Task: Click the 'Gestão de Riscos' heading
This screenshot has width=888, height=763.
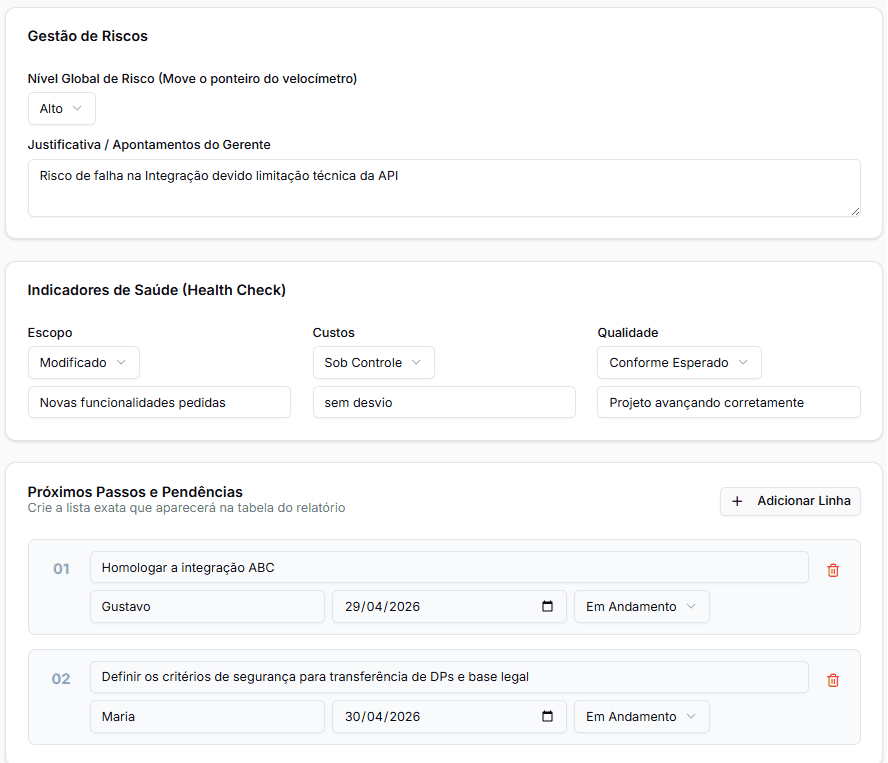Action: click(87, 36)
